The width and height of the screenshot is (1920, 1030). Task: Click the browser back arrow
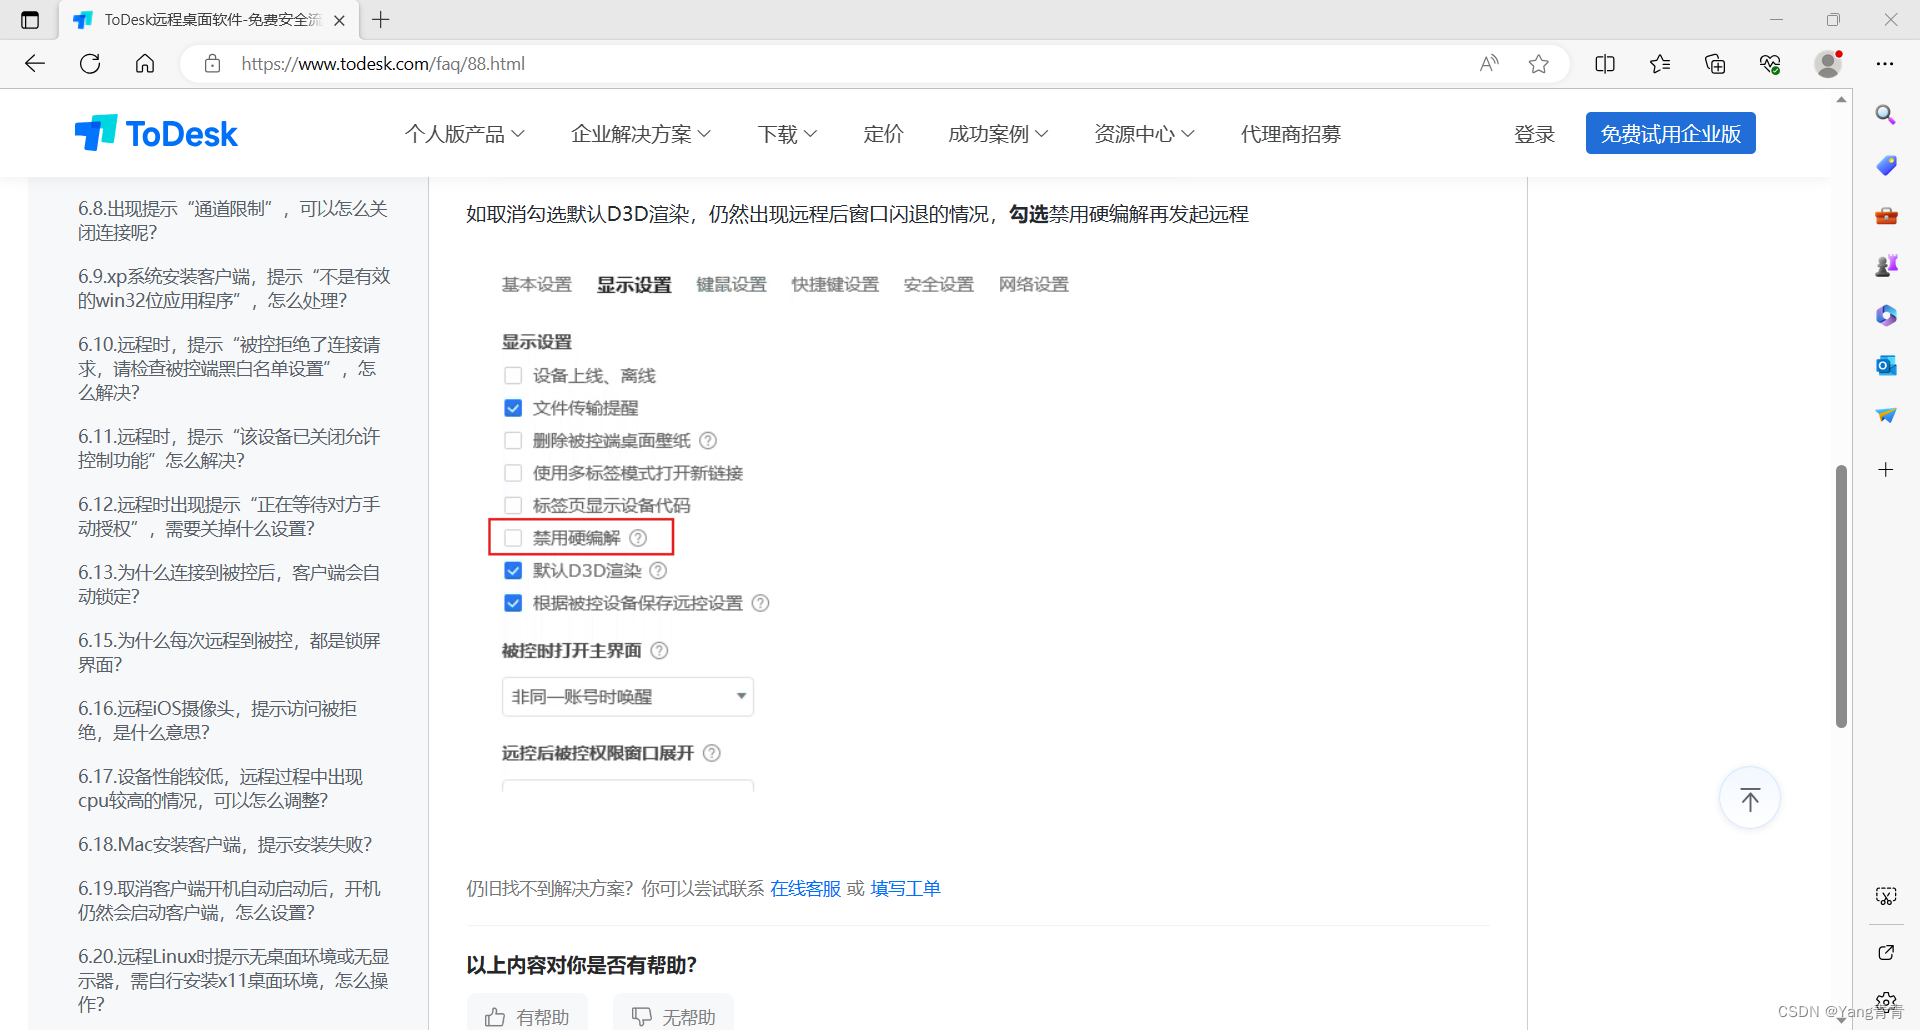pos(35,64)
